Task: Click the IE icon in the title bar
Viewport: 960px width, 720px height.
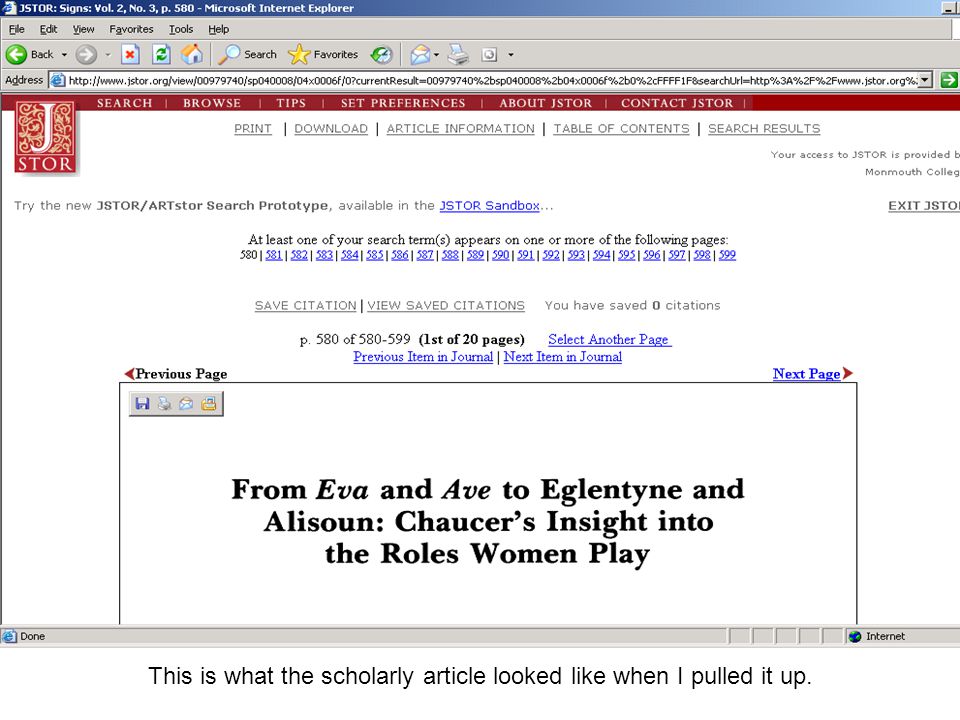Action: (x=8, y=7)
